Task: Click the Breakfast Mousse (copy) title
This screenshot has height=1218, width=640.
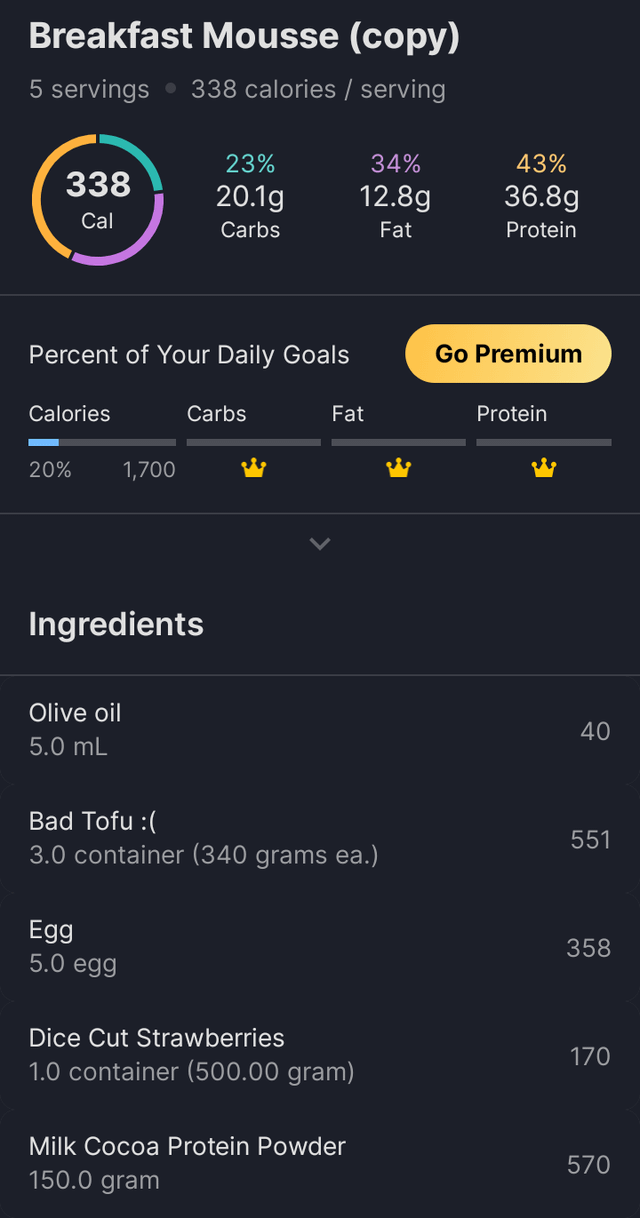Action: [244, 37]
